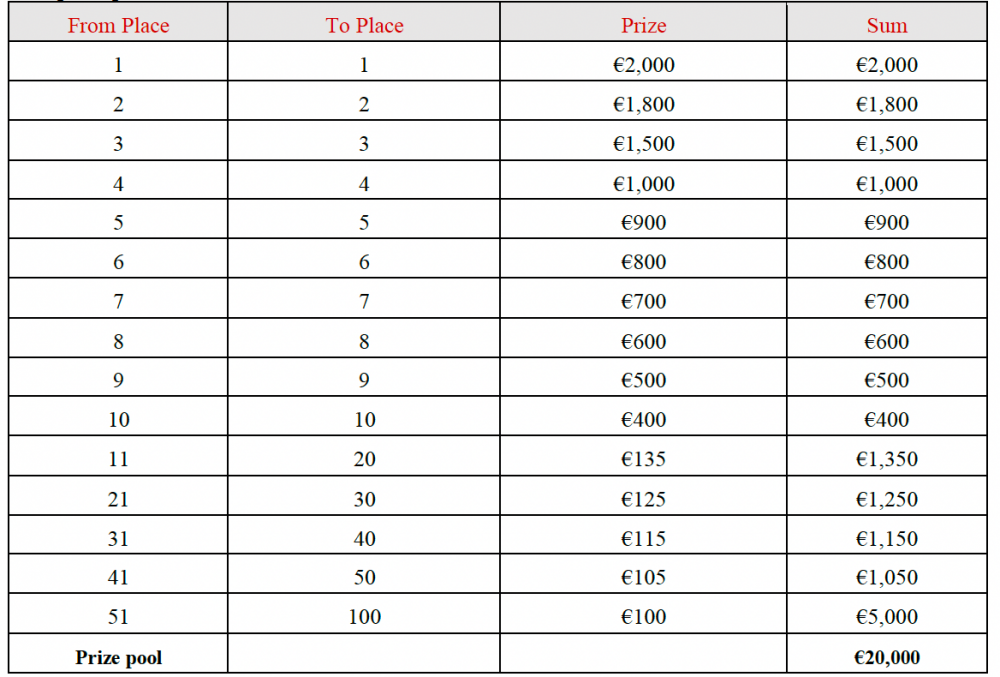Click the "To Place" column header
Image resolution: width=1000 pixels, height=677 pixels.
364,26
